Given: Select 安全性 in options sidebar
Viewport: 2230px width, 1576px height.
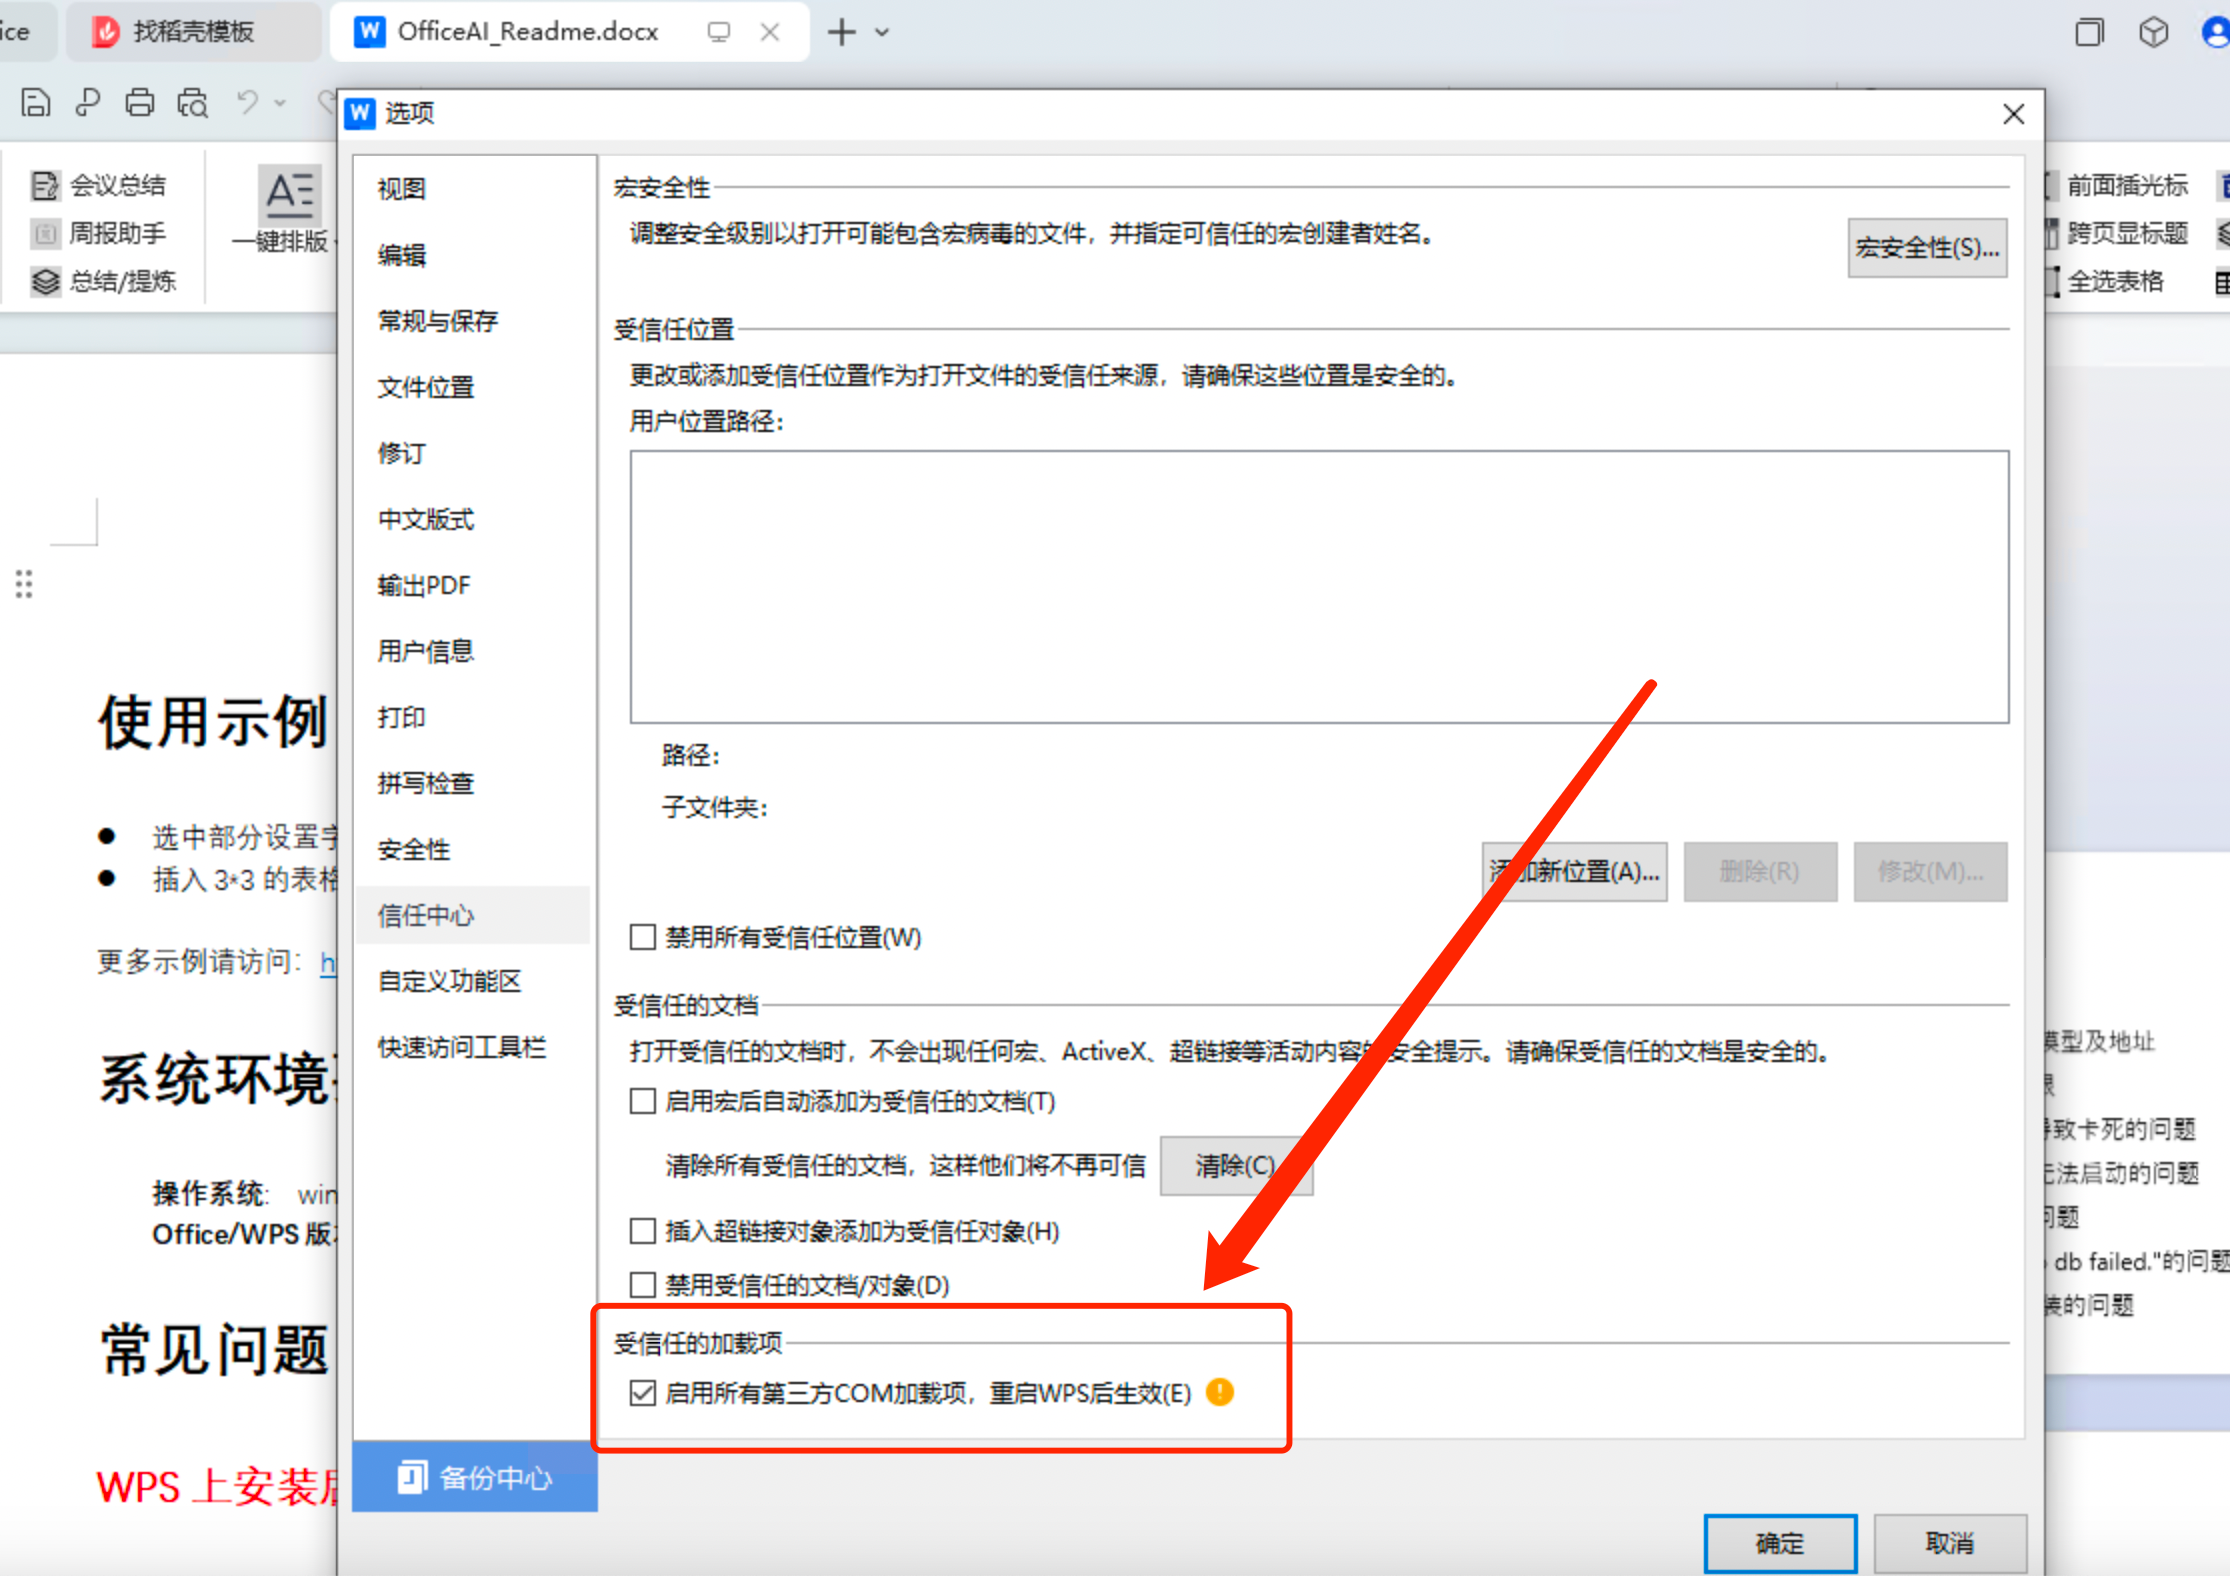Looking at the screenshot, I should [x=414, y=849].
